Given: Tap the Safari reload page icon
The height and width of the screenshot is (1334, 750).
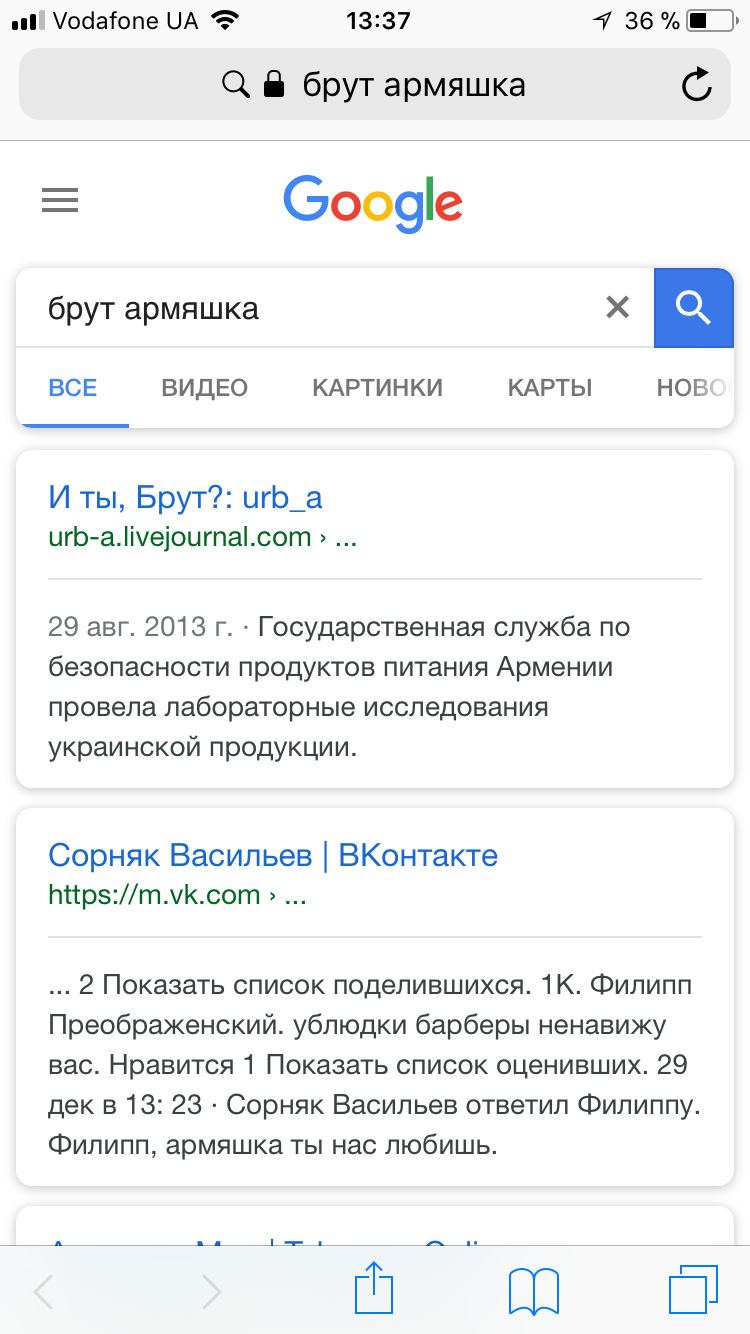Looking at the screenshot, I should 696,85.
